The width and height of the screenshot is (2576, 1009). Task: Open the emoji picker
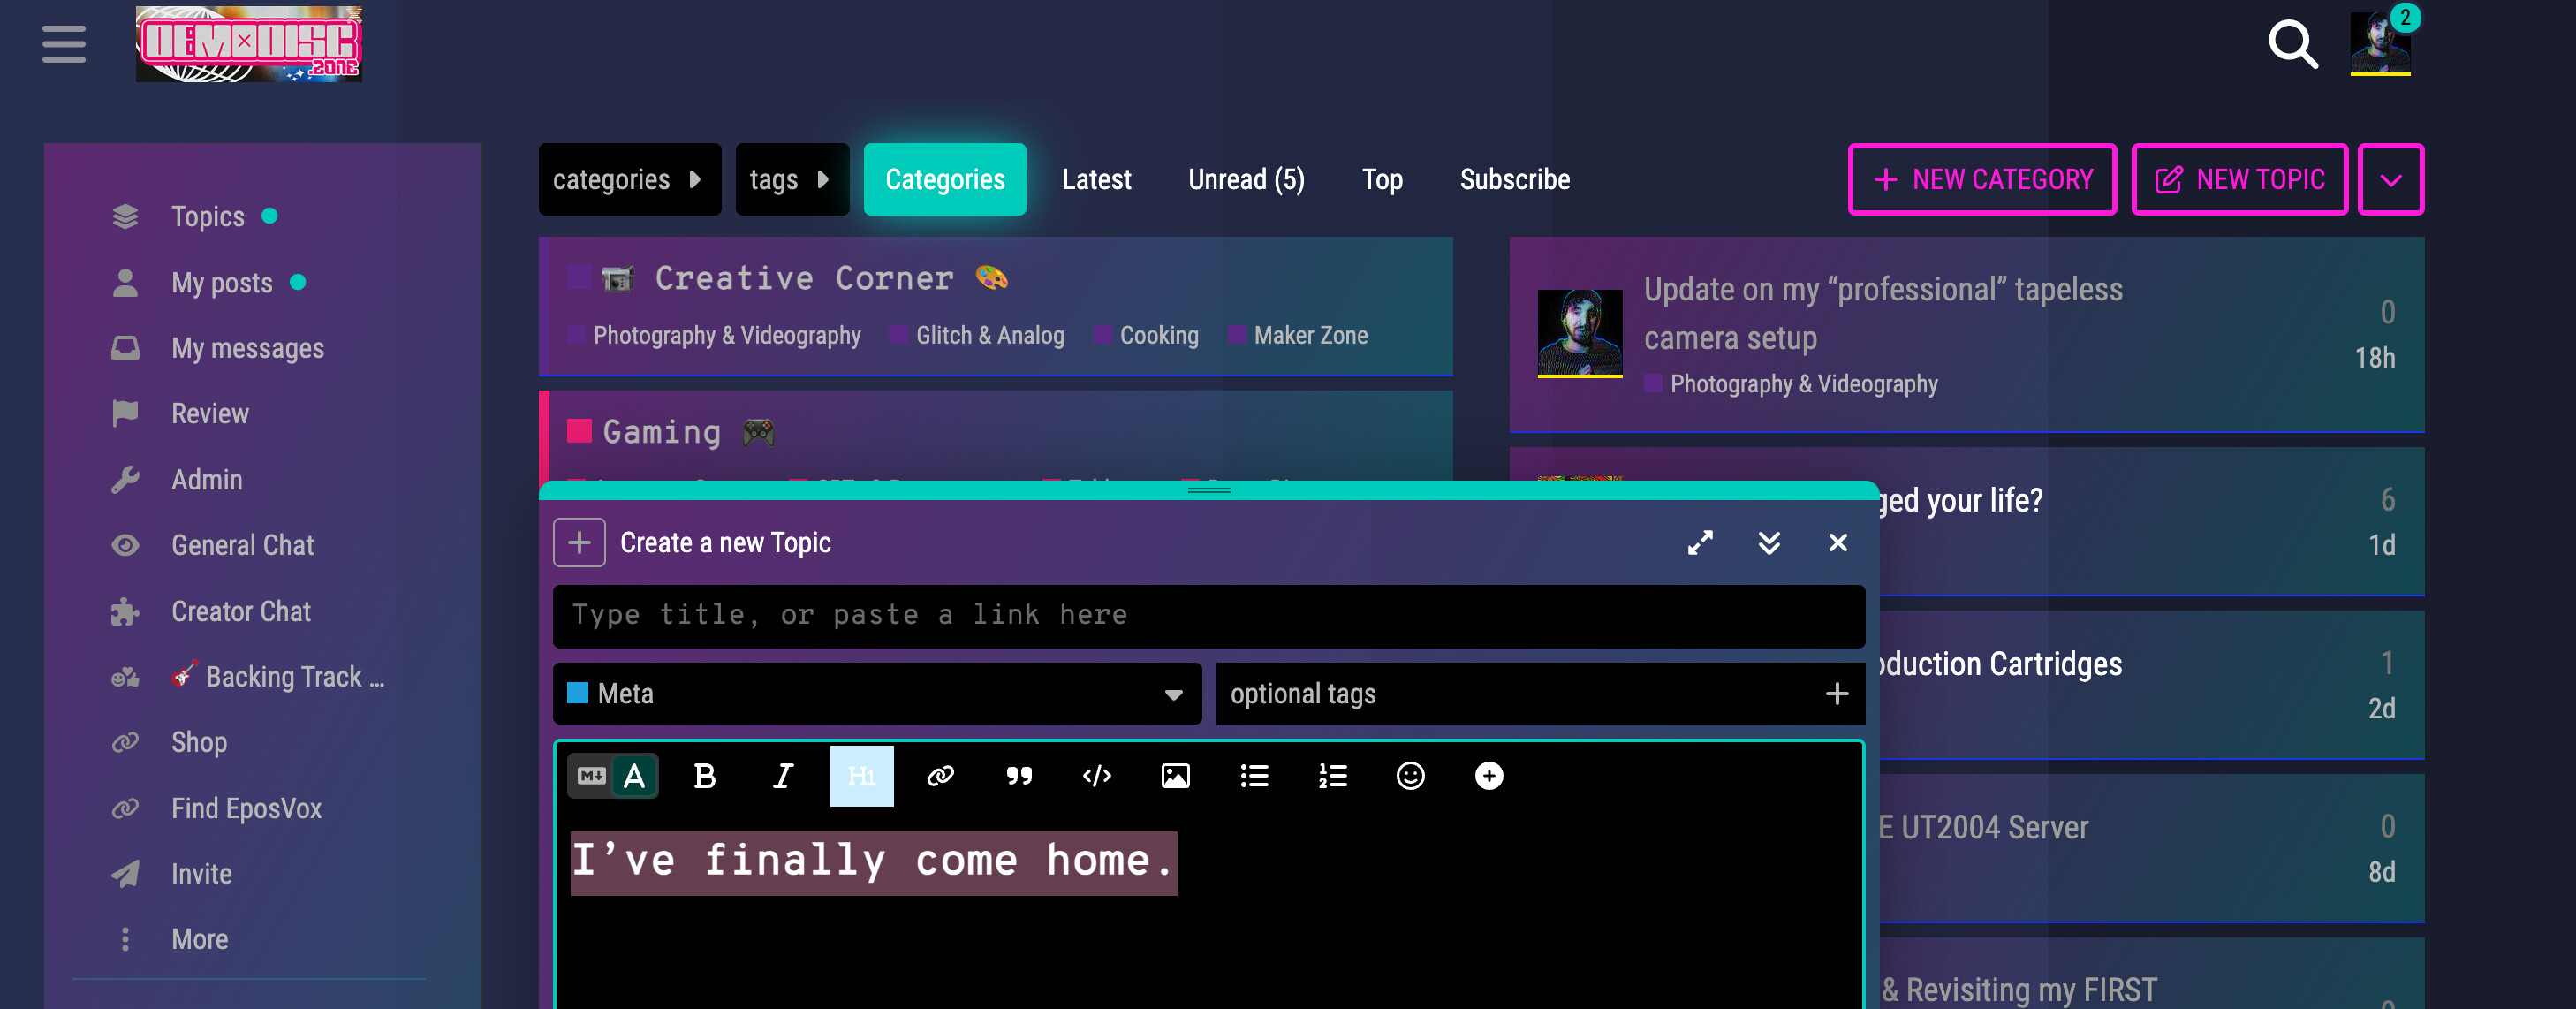click(x=1410, y=776)
